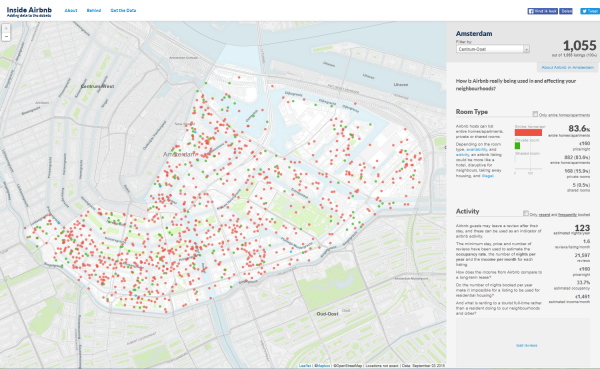
Task: Click the Inside Airbnb logo
Action: (29, 11)
